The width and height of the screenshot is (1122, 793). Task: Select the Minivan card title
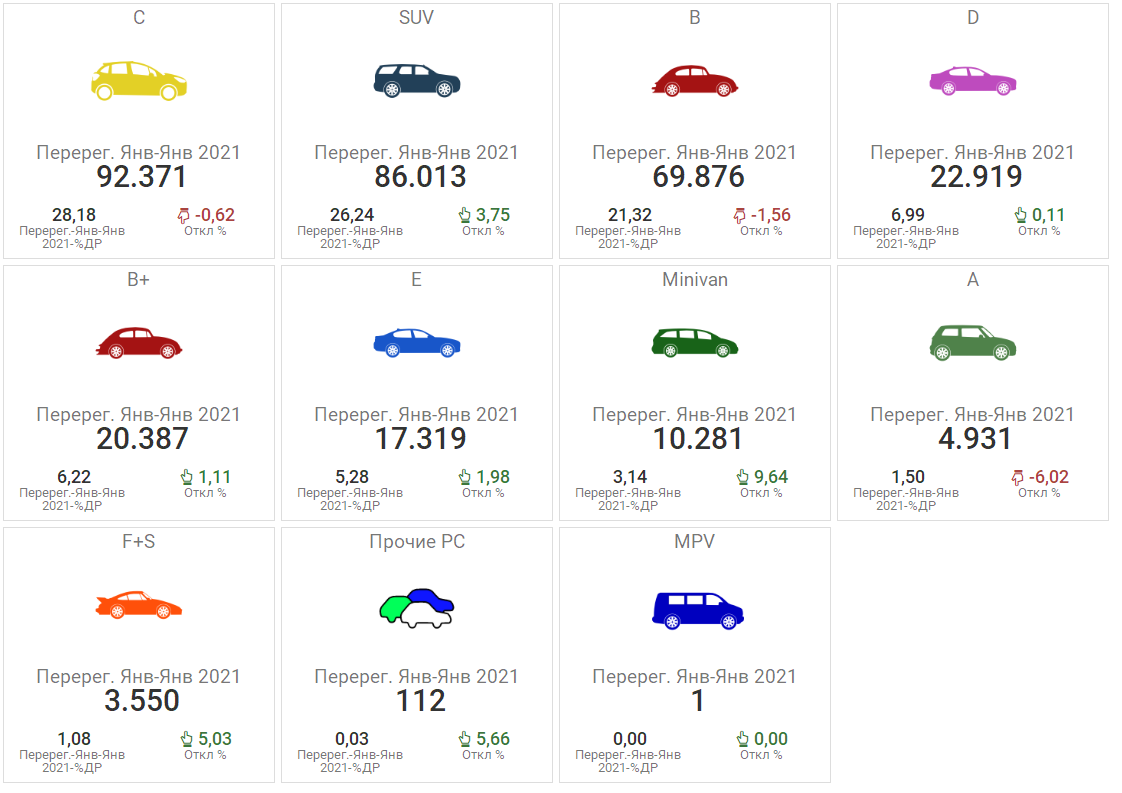(695, 280)
